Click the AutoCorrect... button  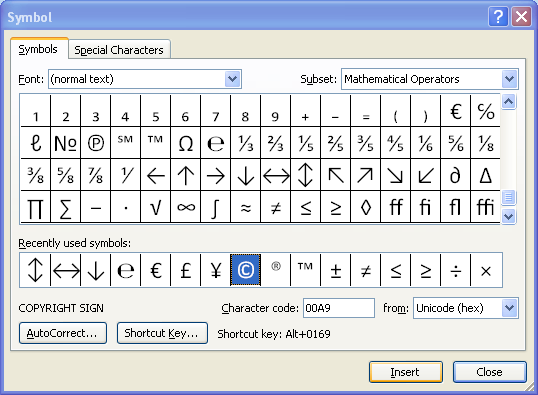(x=63, y=333)
